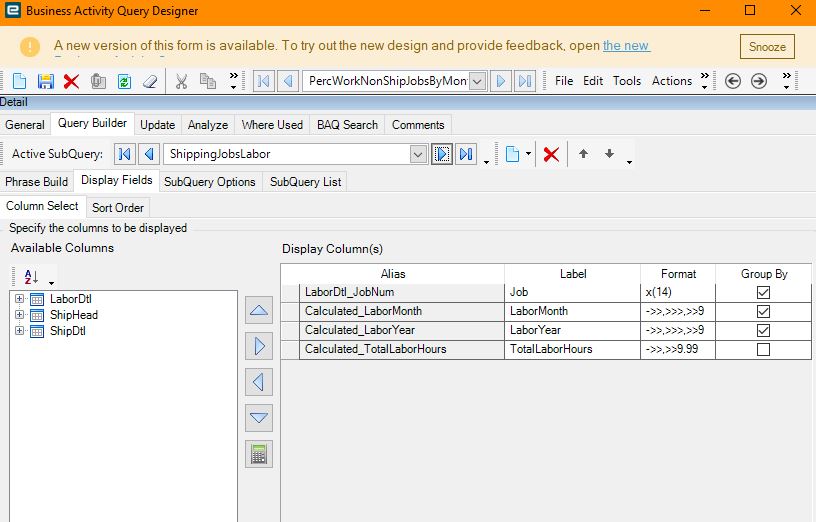The image size is (816, 522).
Task: Click the eraser Clear icon
Action: [x=150, y=81]
